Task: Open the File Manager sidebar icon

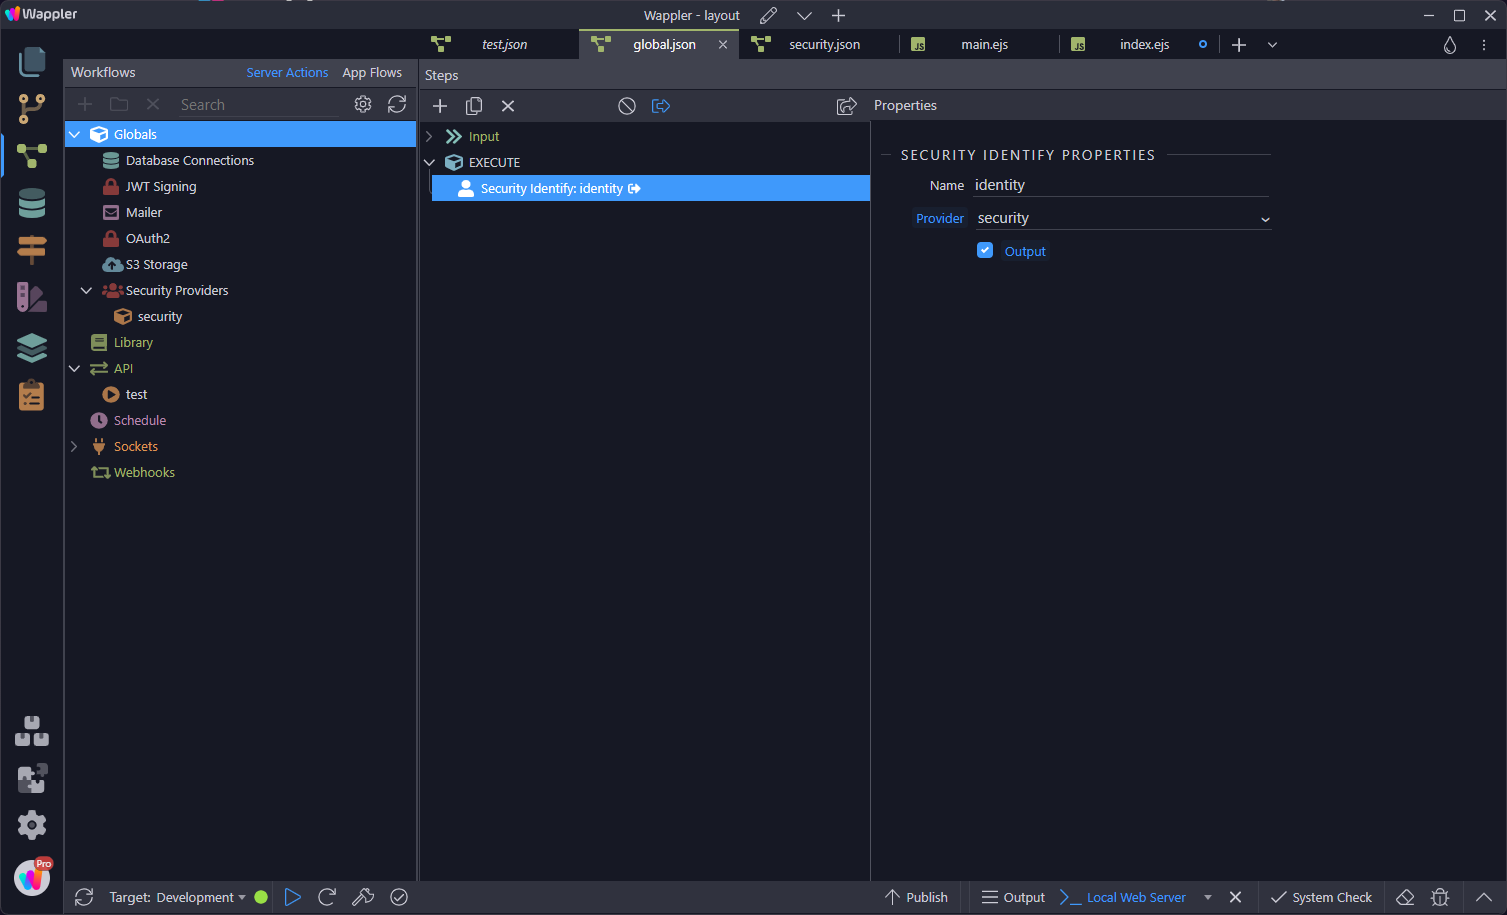Action: coord(32,62)
